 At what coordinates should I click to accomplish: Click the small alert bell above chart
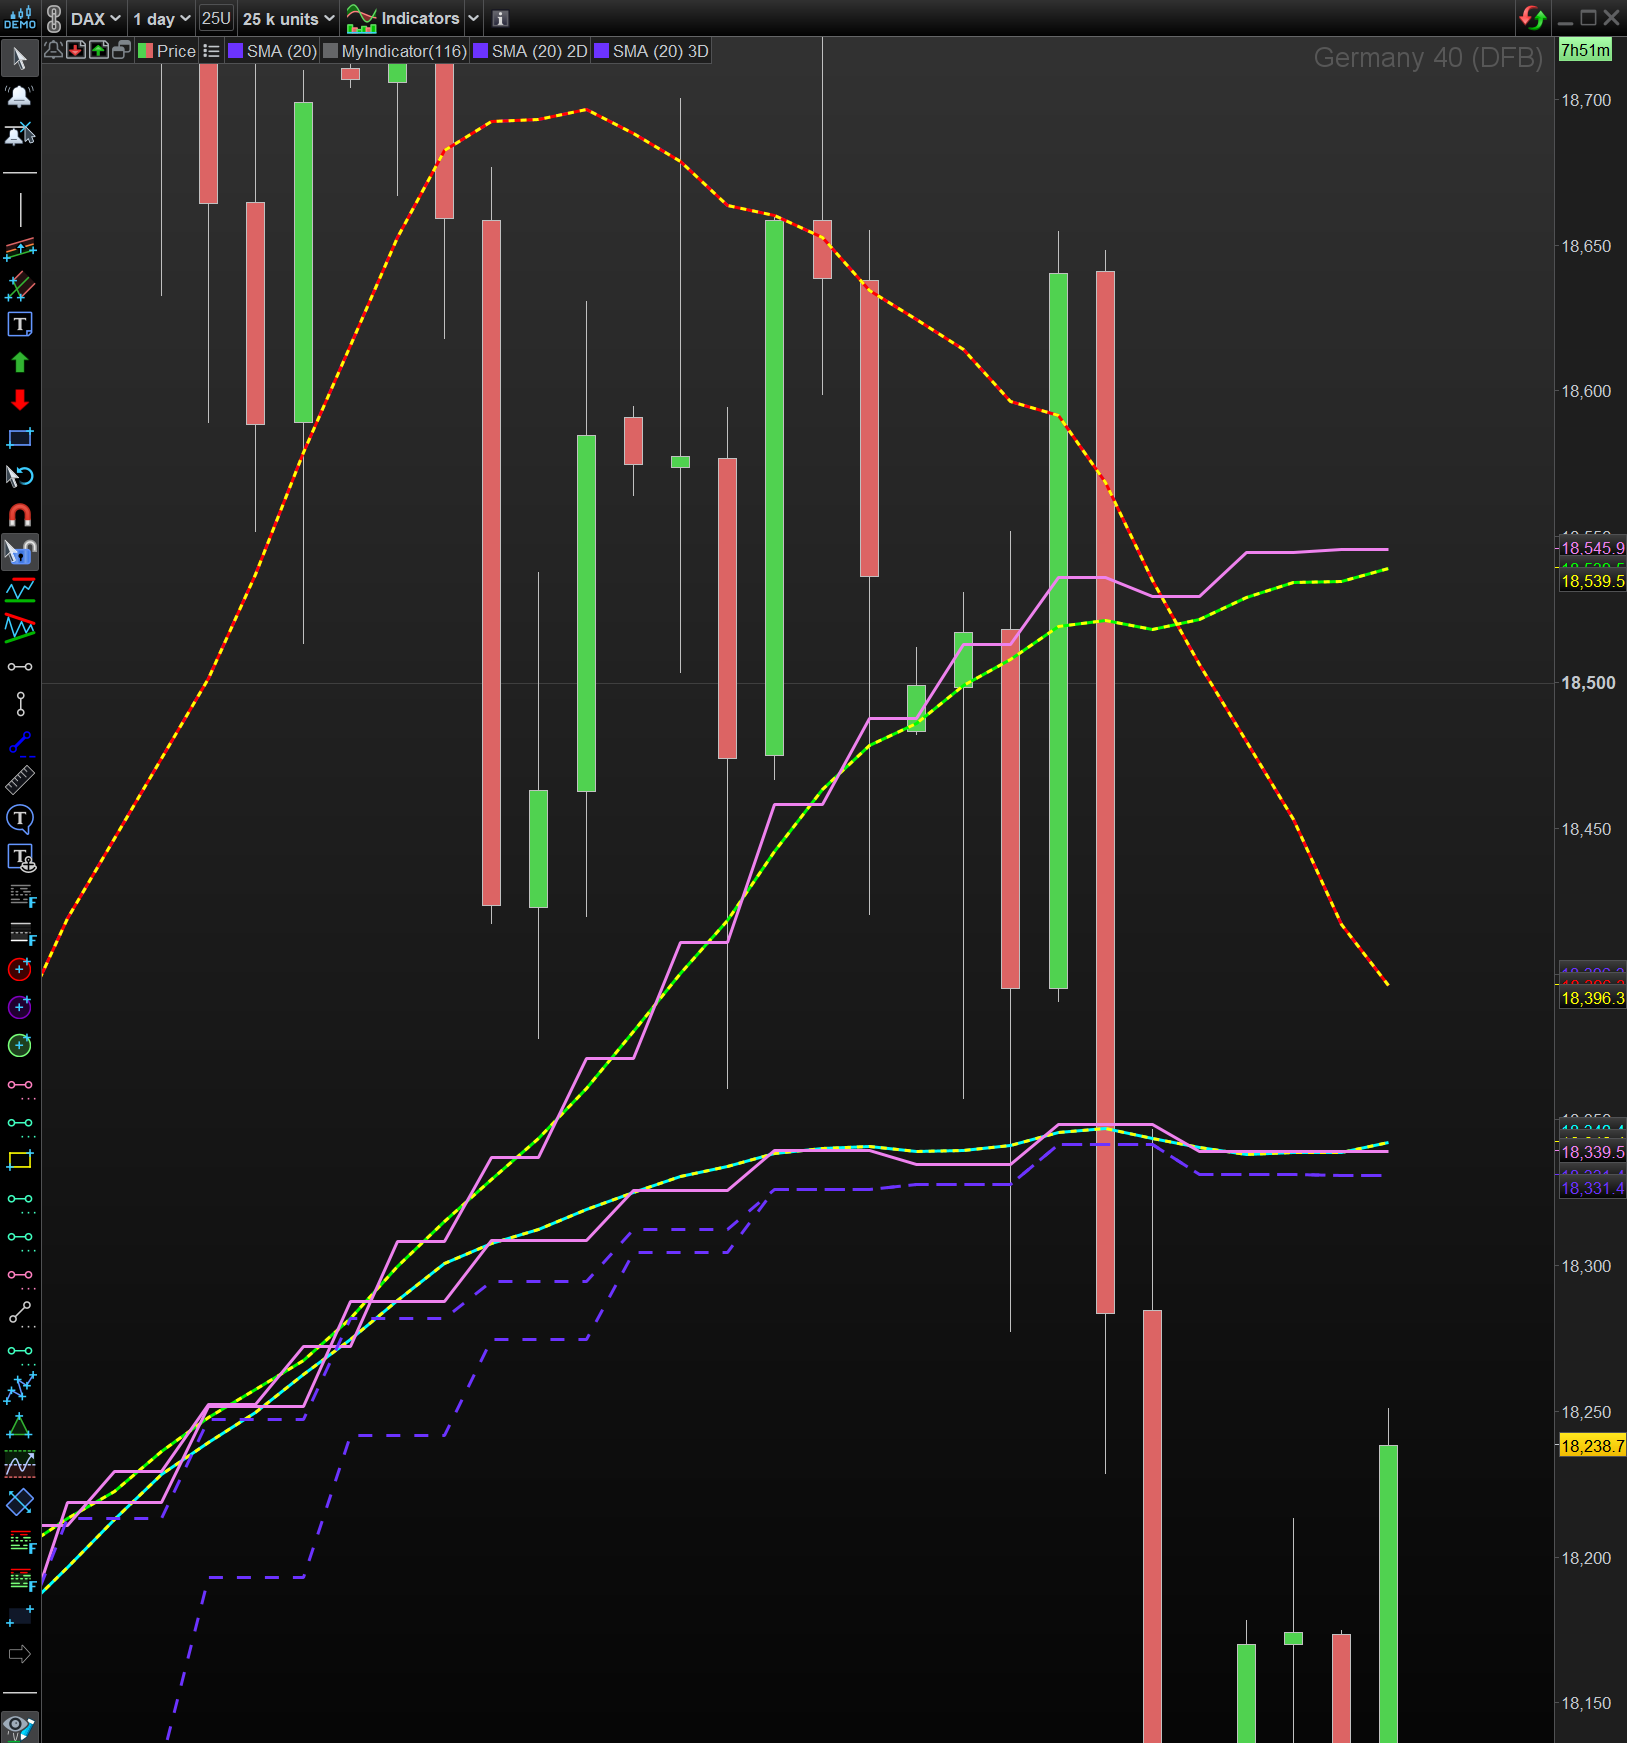click(53, 50)
